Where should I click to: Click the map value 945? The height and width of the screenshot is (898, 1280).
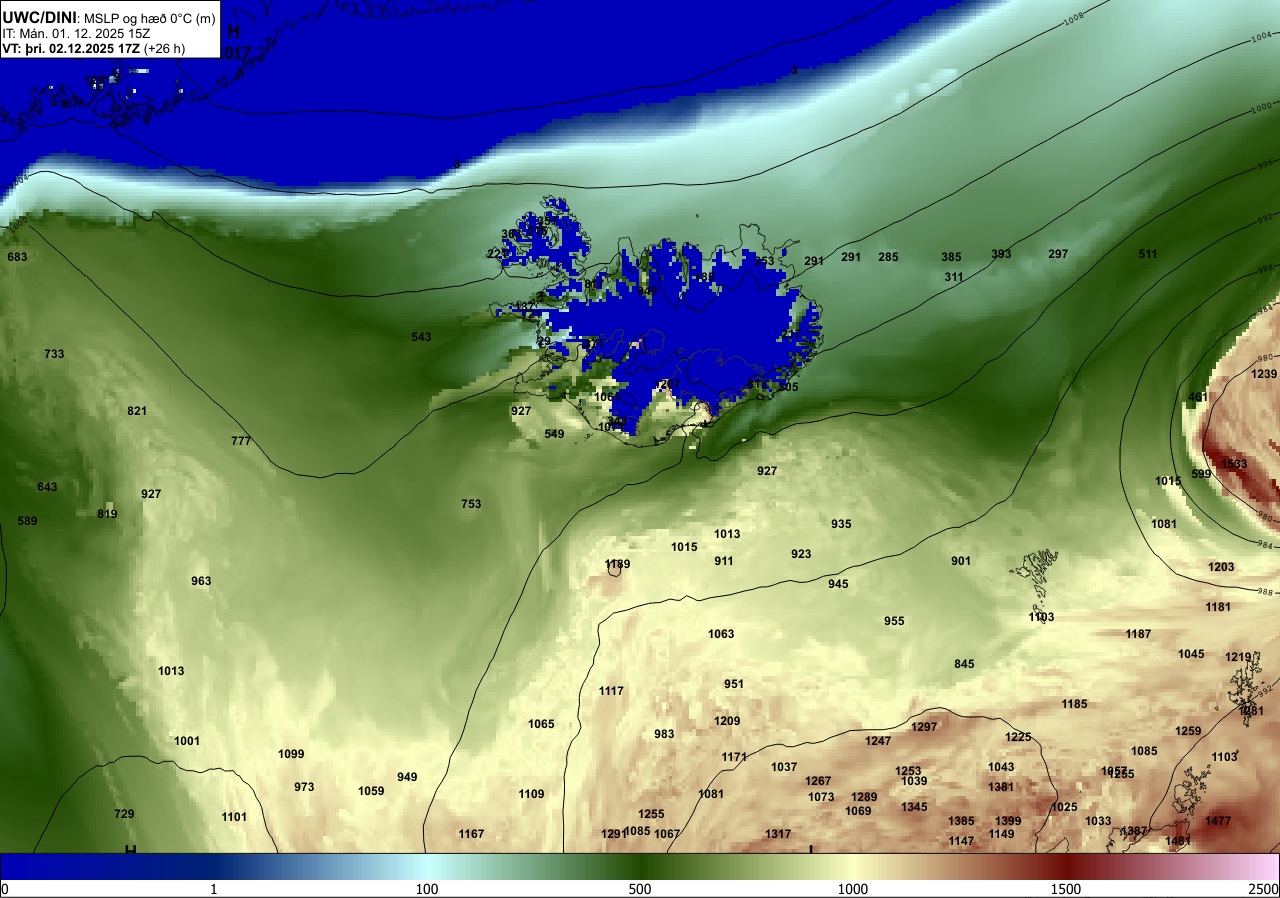click(x=838, y=584)
